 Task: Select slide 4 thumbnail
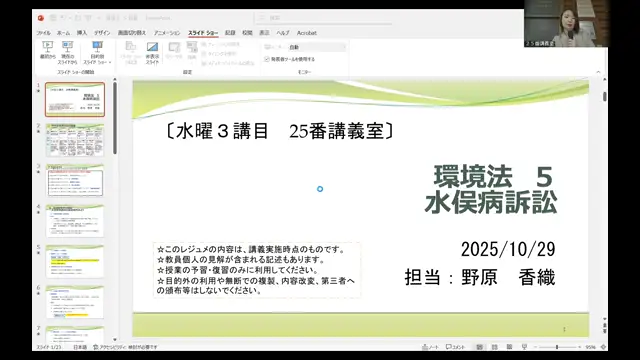pos(75,221)
